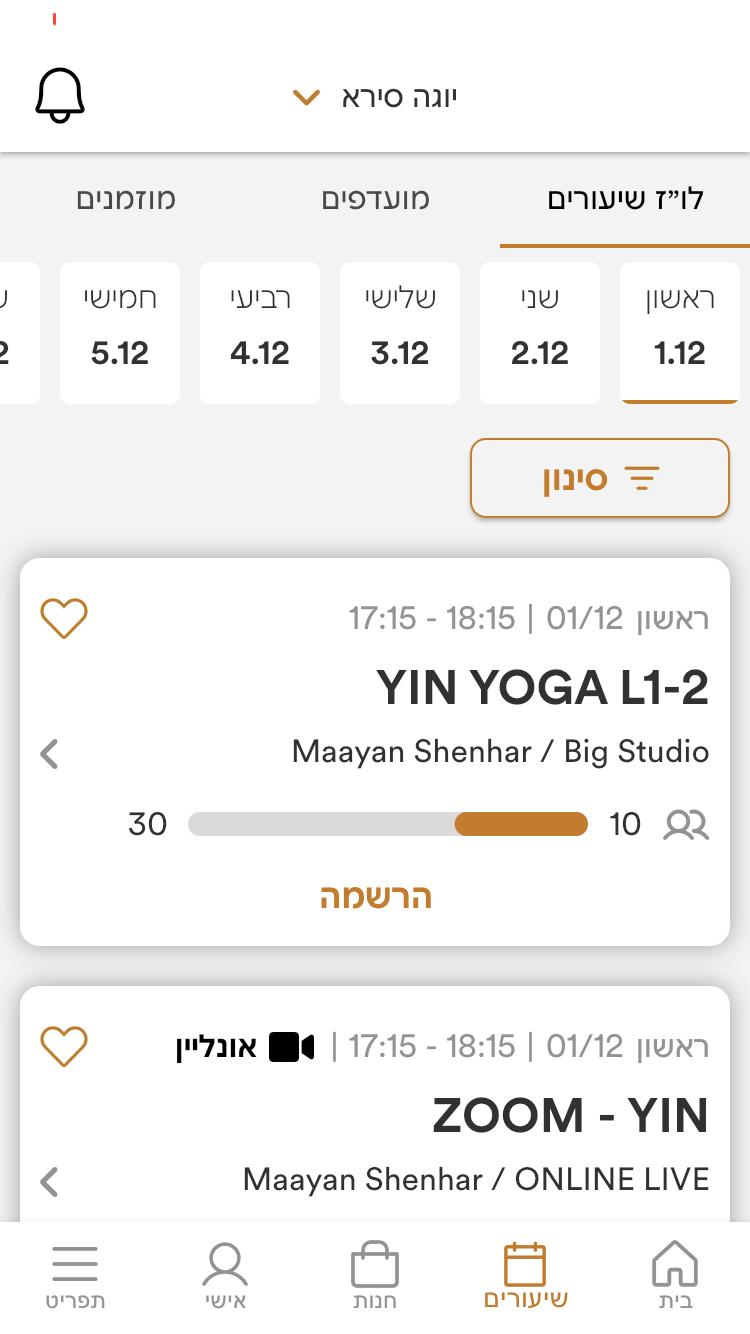Open YIN YOGA L1-2 details chevron
The image size is (750, 1334).
tap(50, 753)
